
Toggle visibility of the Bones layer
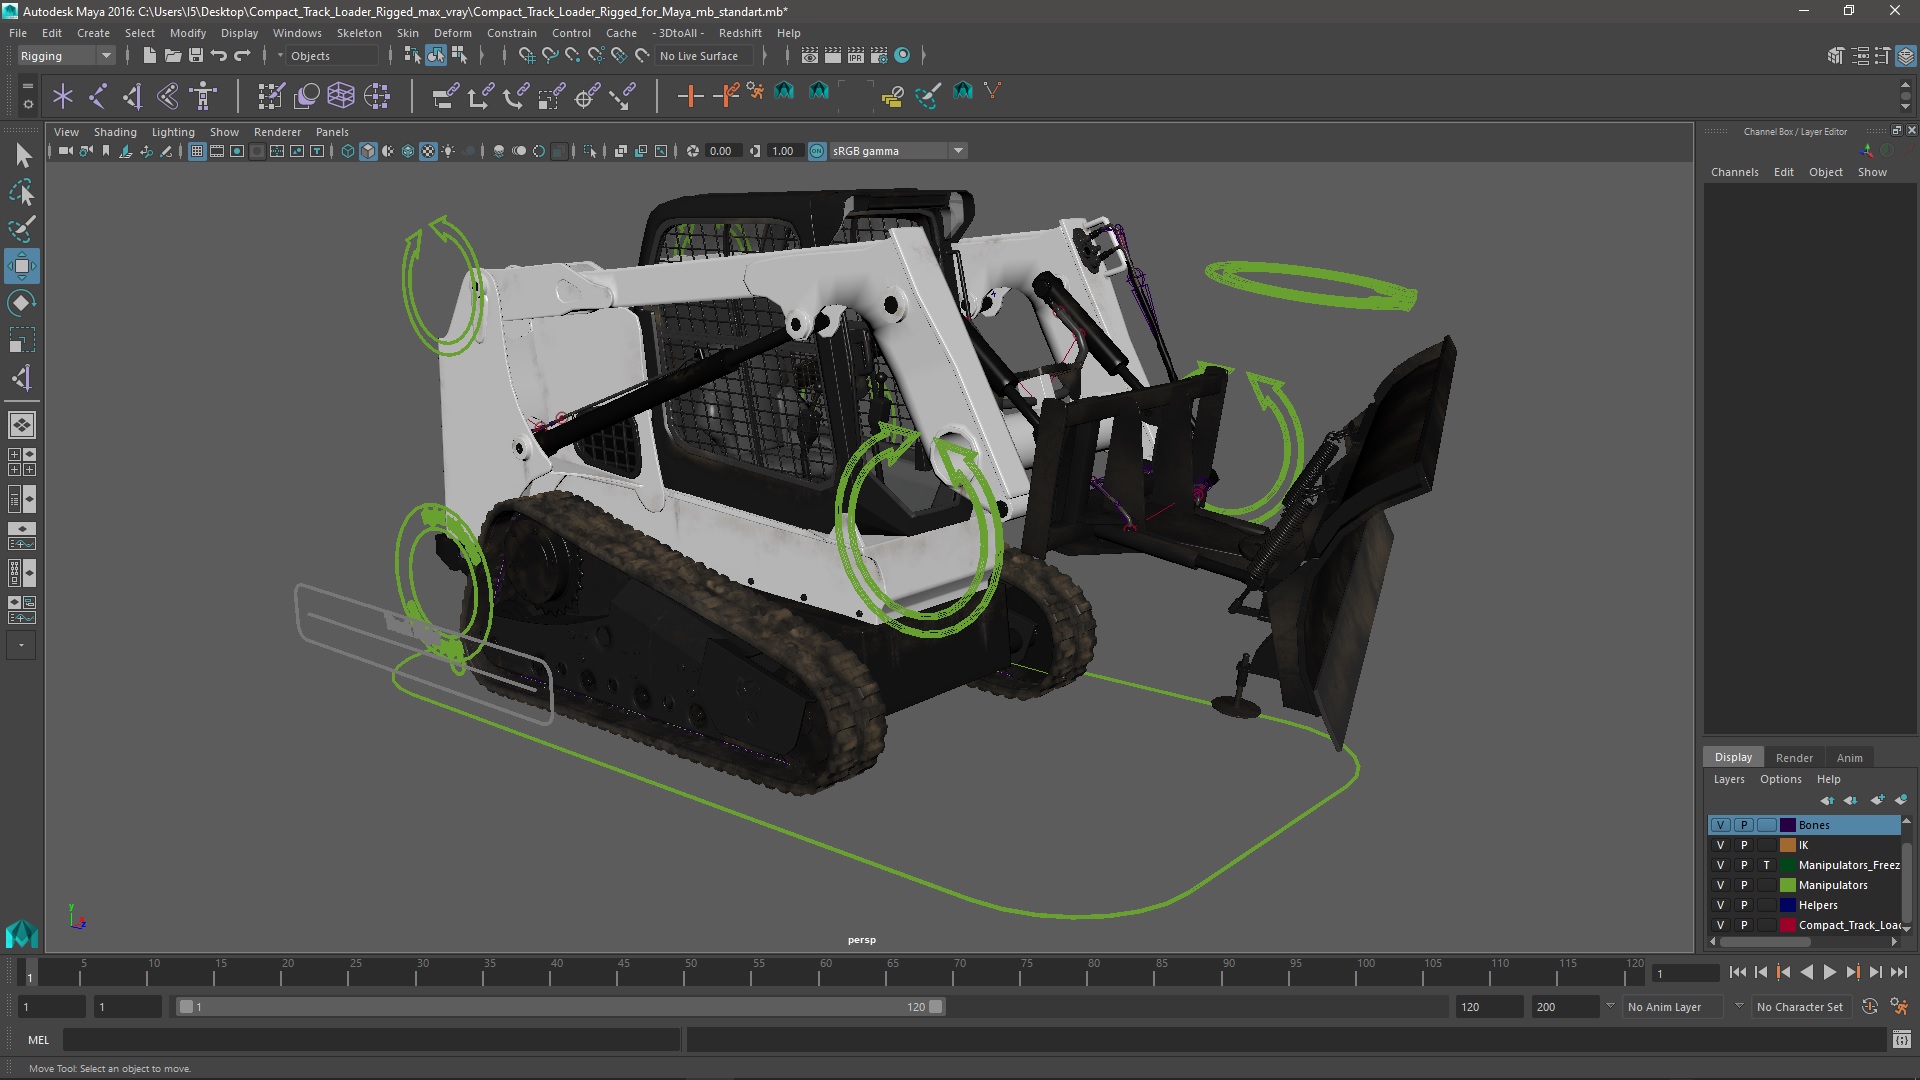pyautogui.click(x=1720, y=825)
